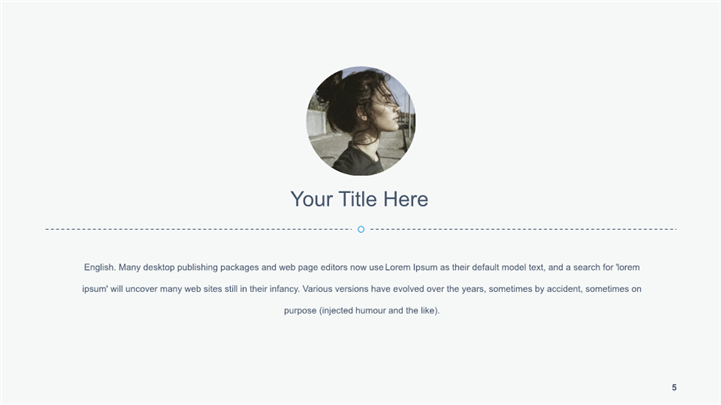Image resolution: width=721 pixels, height=405 pixels.
Task: Click the small circle marker on the divider
Action: [360, 229]
